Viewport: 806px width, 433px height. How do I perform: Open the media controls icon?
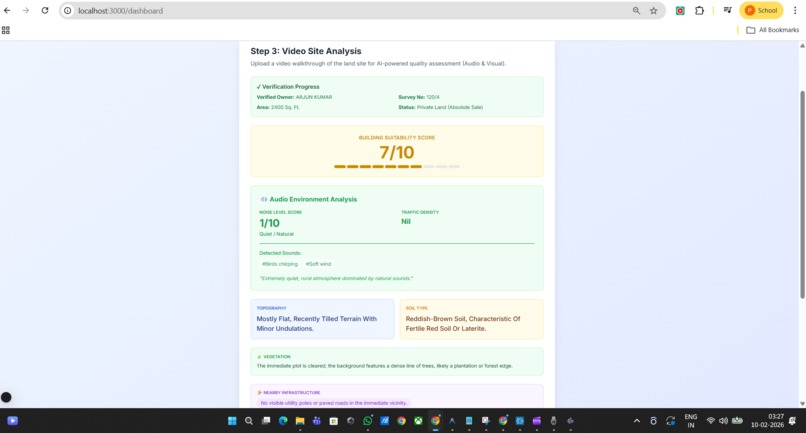(x=727, y=10)
